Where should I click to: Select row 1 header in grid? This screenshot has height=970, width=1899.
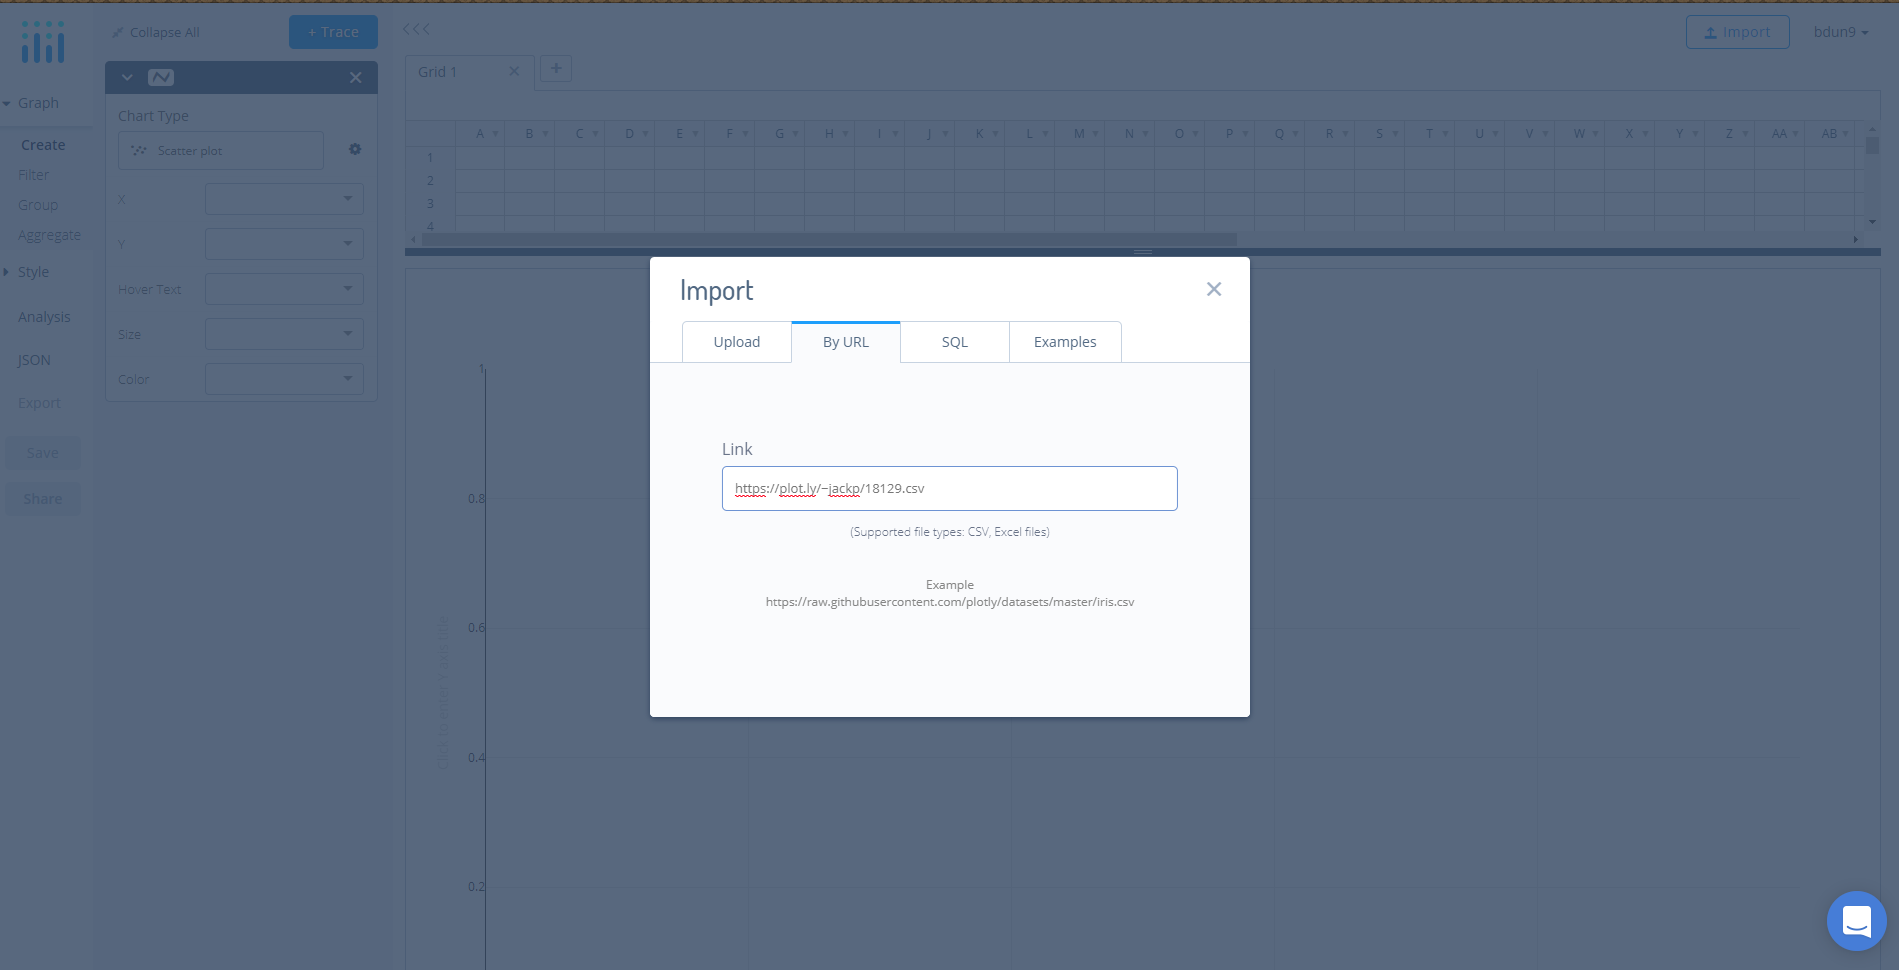click(x=431, y=158)
